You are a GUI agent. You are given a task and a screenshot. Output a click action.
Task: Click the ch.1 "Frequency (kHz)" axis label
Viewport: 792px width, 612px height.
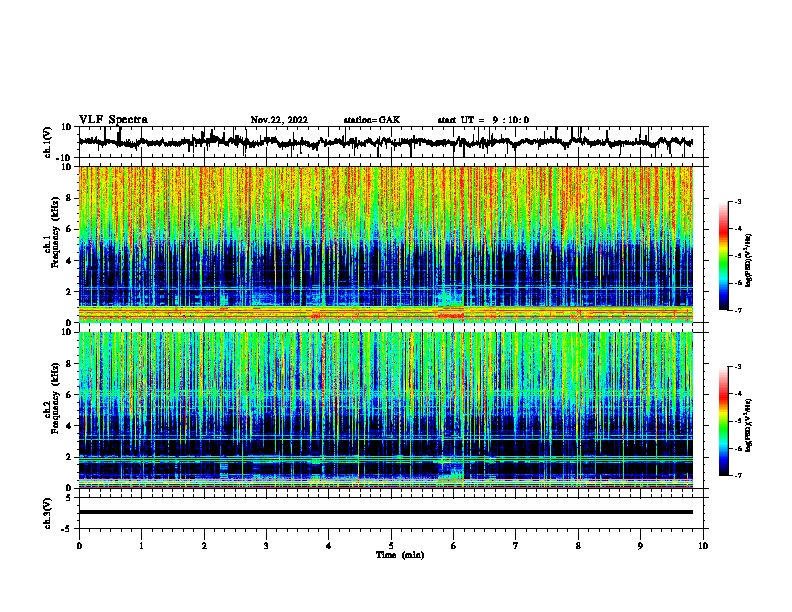55,232
